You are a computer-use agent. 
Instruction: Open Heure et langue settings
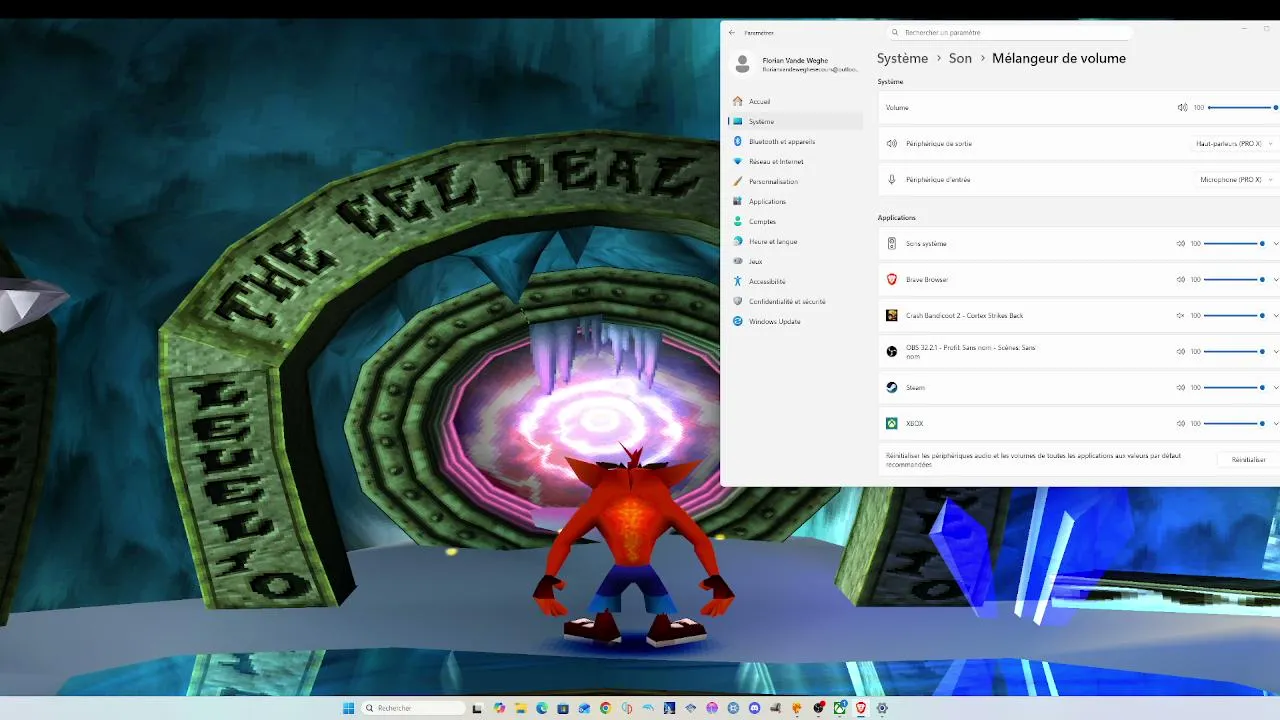796,241
